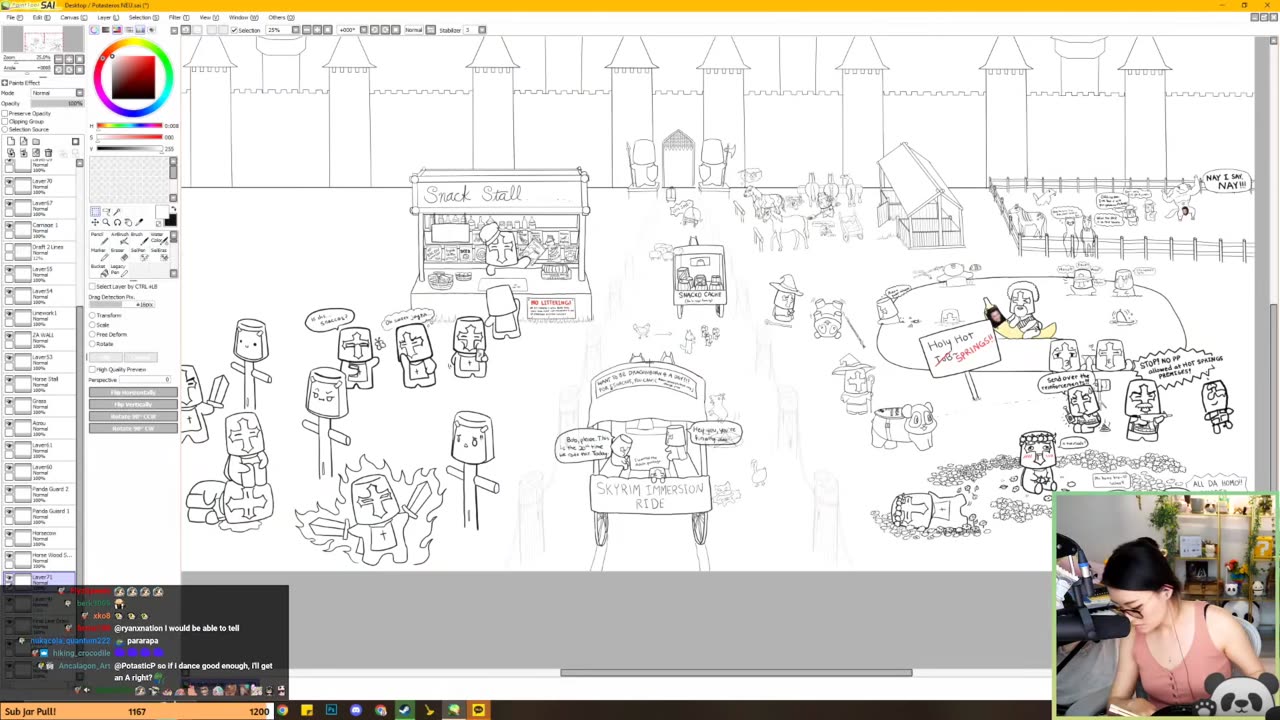Select the Rotate canvas tool
The image size is (1280, 720).
pos(117,222)
